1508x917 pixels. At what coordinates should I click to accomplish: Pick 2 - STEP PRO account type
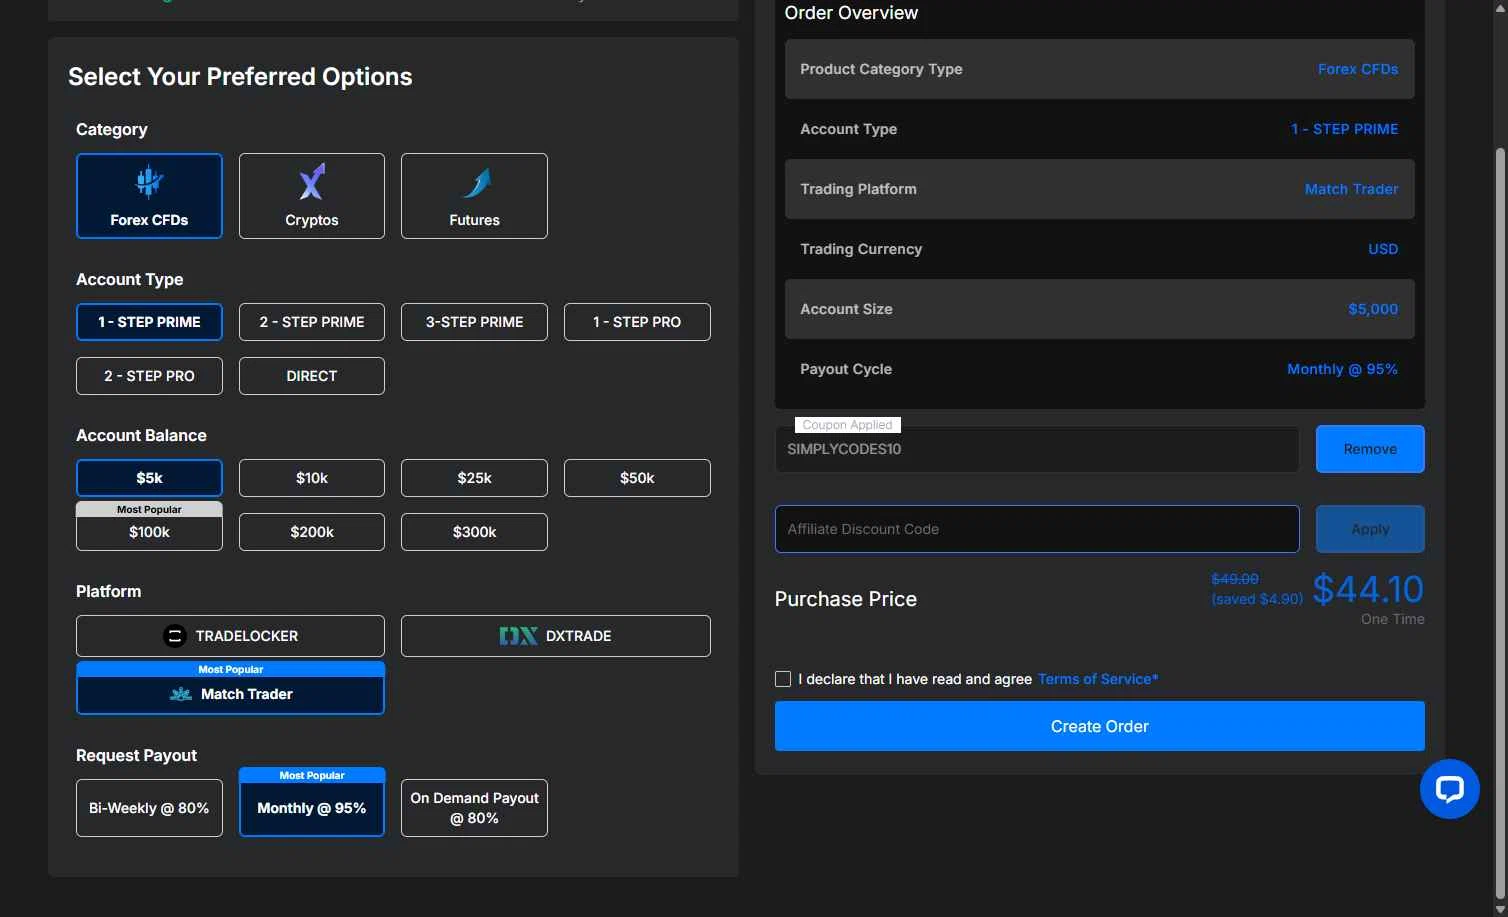point(149,376)
